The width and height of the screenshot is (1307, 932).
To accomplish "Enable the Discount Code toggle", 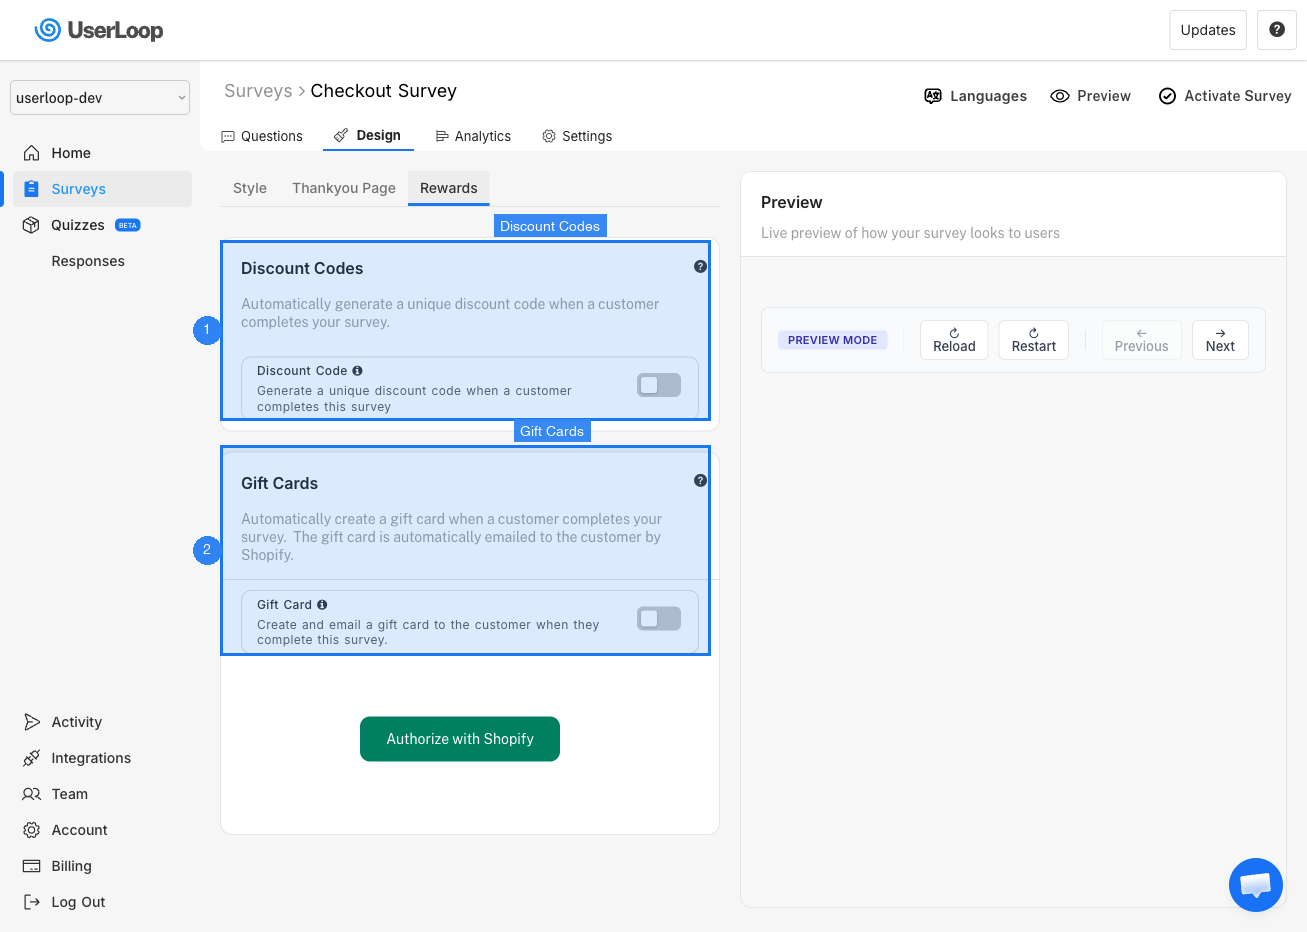I will (x=659, y=385).
